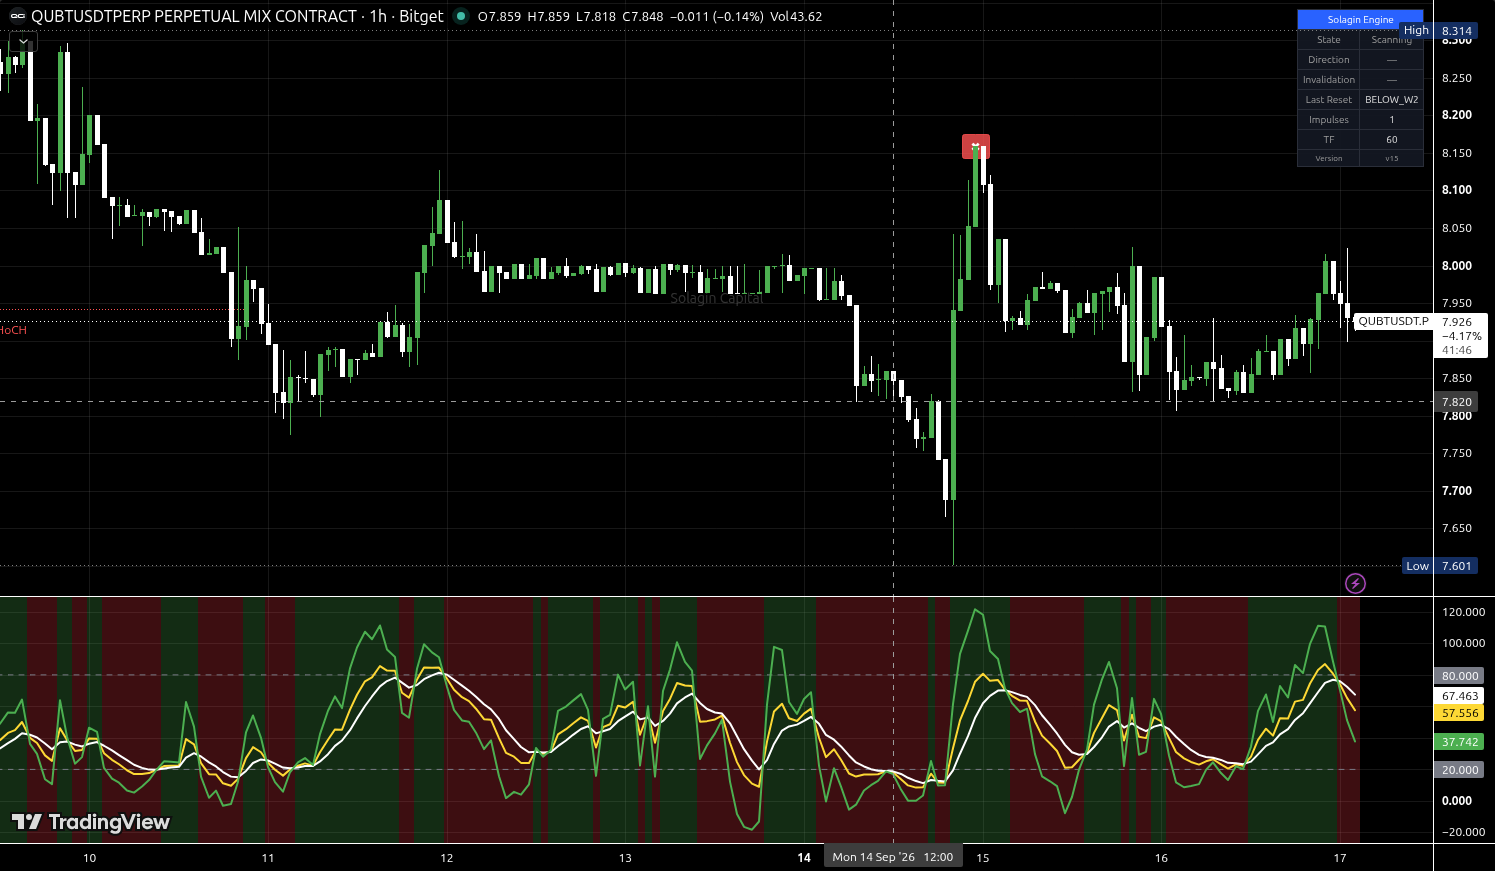Click date 15 on the time axis

pos(983,858)
